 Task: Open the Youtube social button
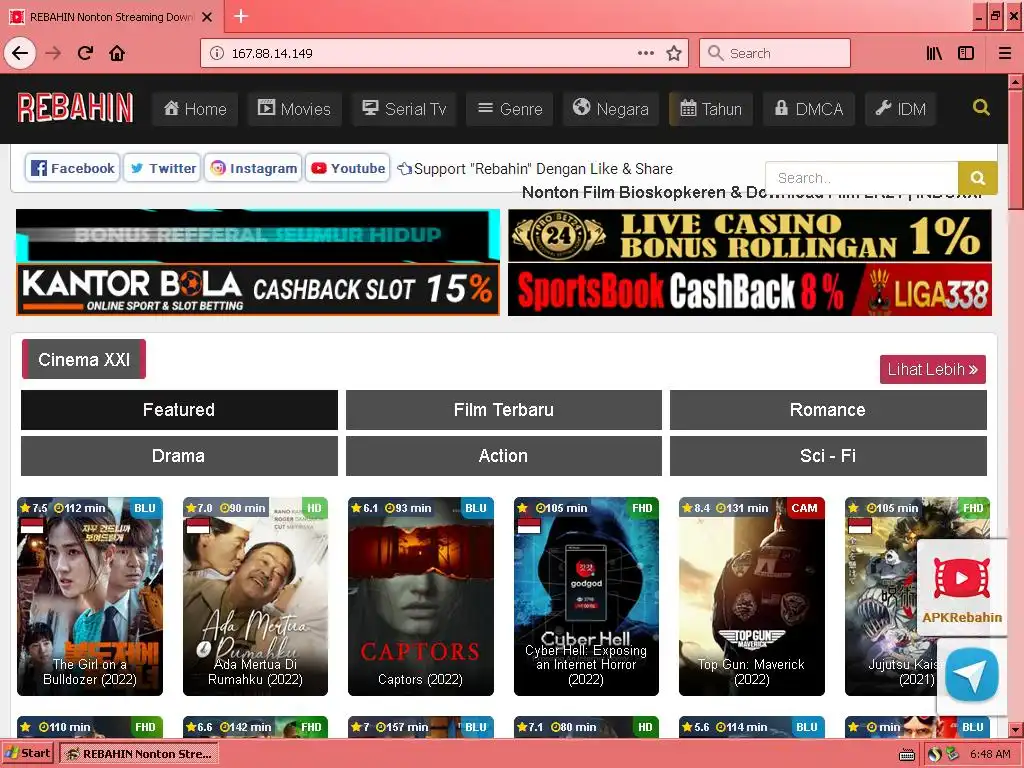[348, 168]
